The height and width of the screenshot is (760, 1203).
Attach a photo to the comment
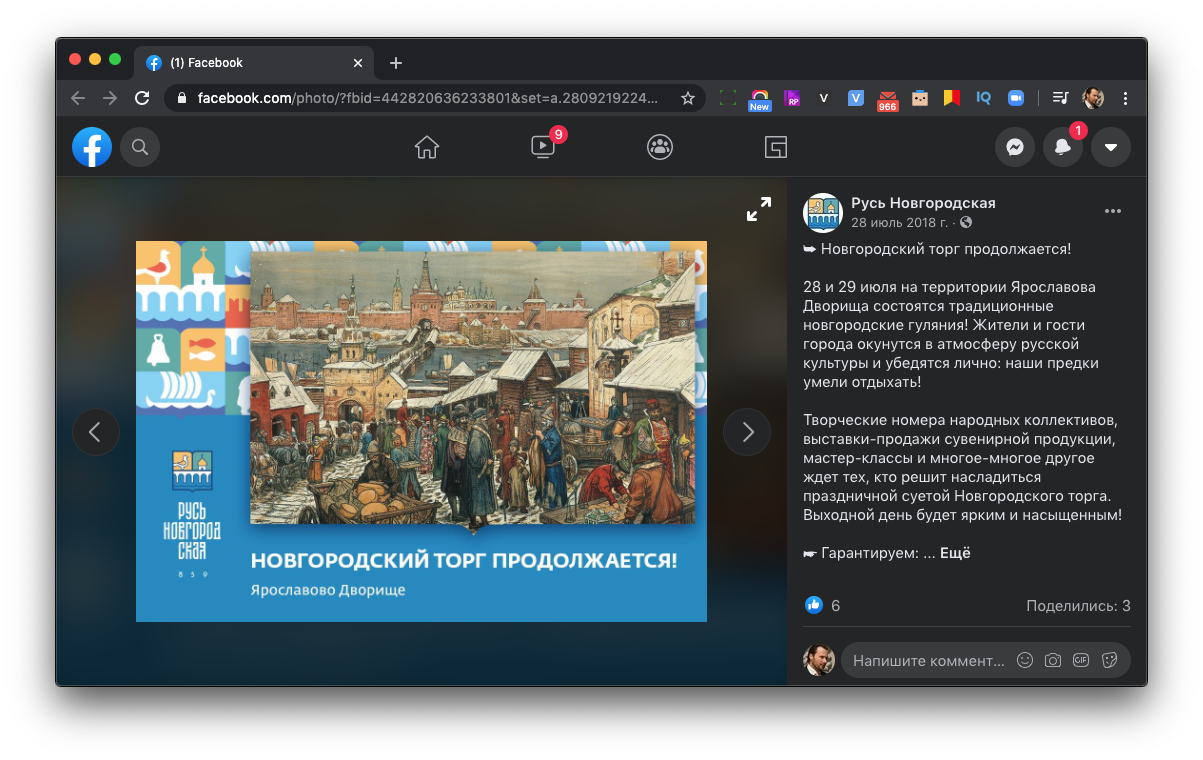coord(1053,660)
